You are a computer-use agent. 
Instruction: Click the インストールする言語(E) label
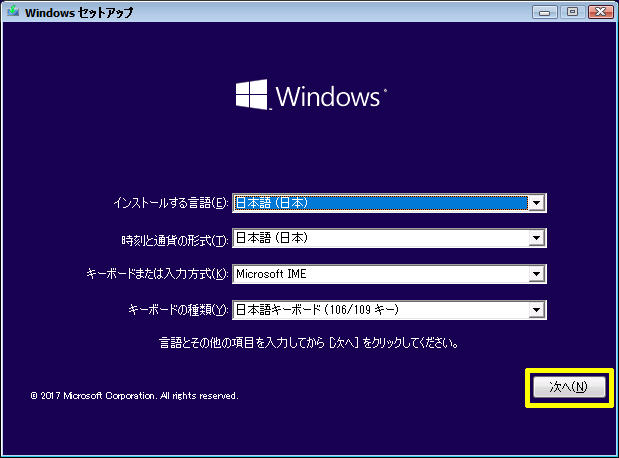(x=171, y=203)
